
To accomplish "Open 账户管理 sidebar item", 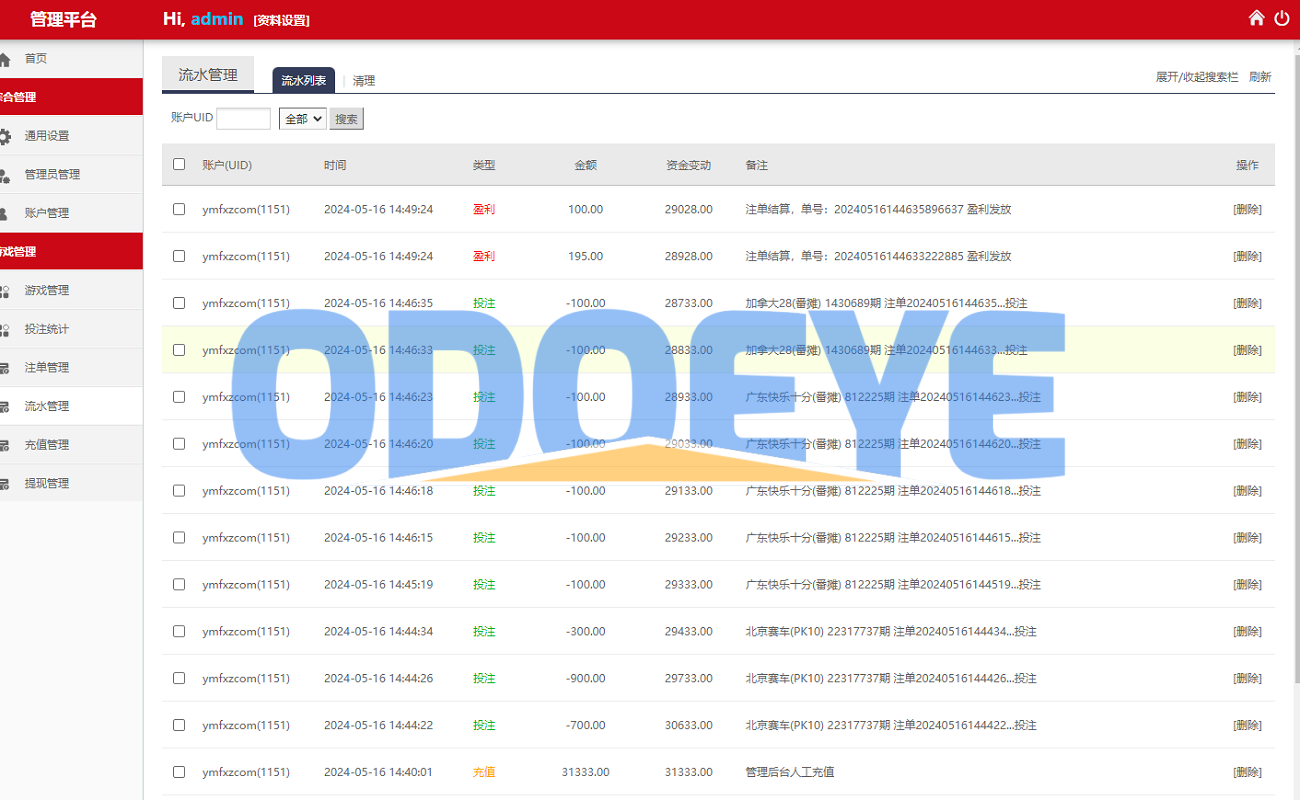I will 47,213.
